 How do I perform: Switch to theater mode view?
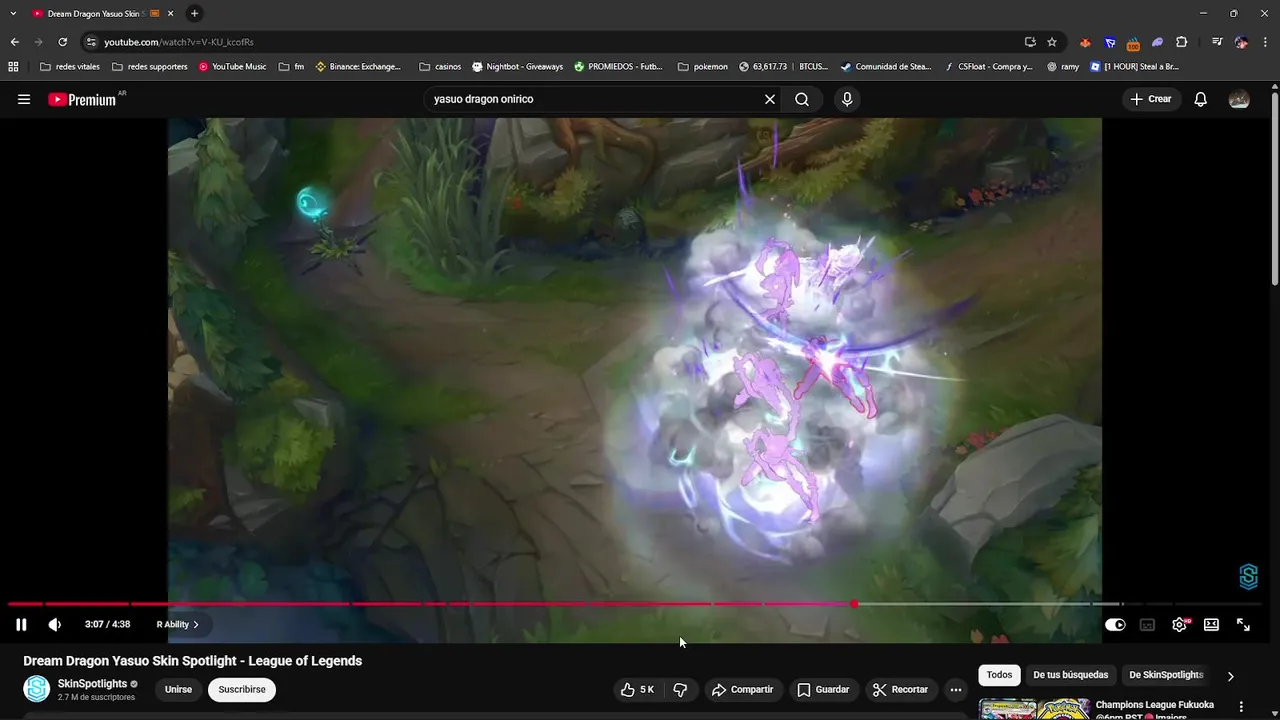pos(1212,624)
